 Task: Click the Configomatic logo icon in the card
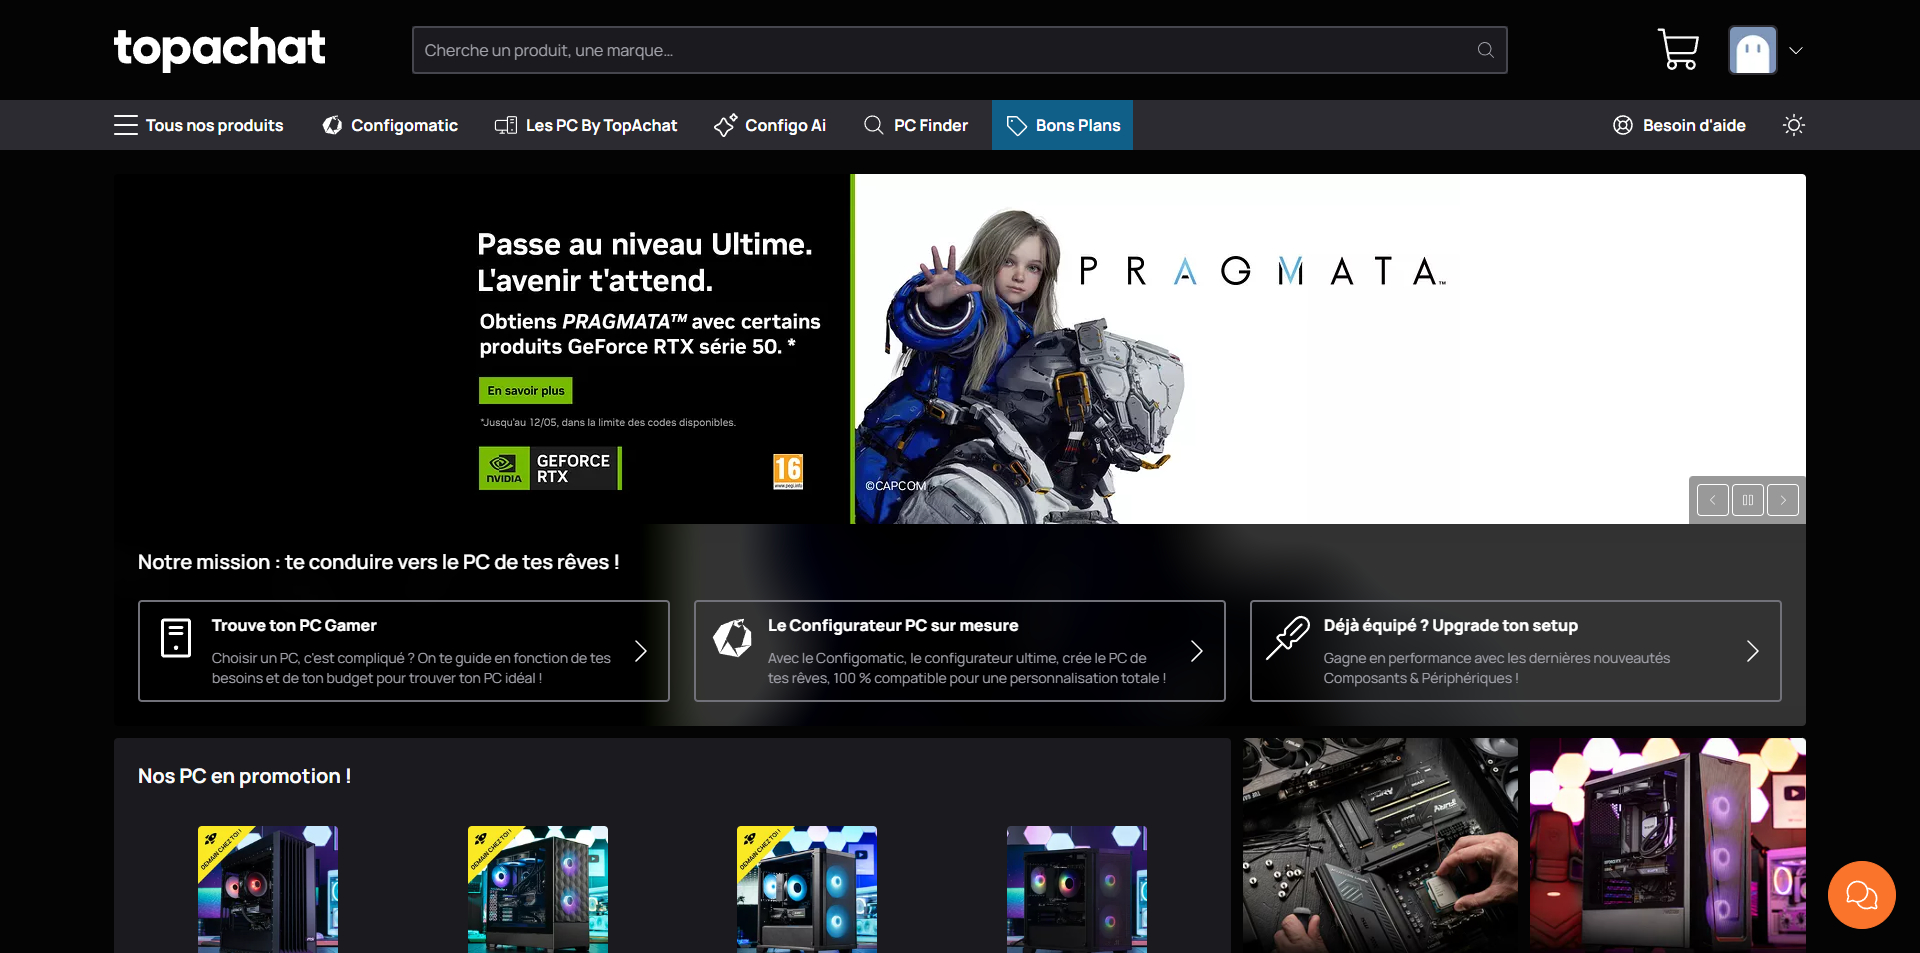(x=732, y=637)
